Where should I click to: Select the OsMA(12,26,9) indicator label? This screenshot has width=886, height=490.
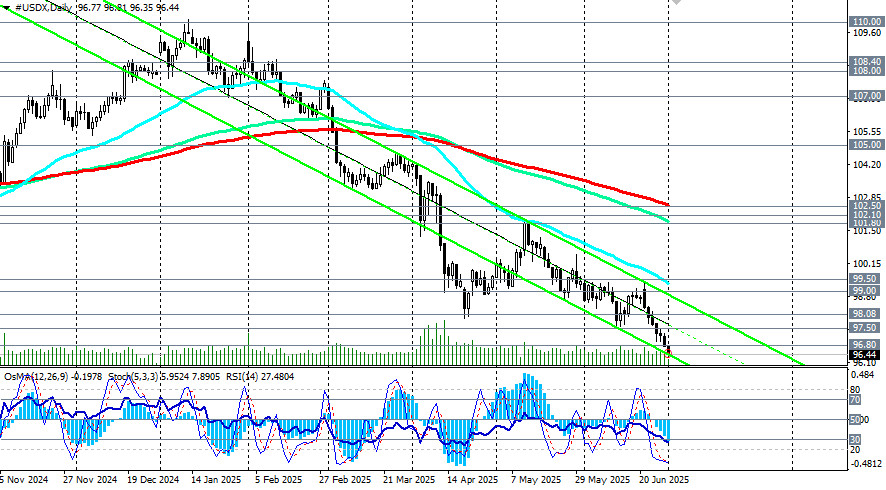click(x=38, y=376)
